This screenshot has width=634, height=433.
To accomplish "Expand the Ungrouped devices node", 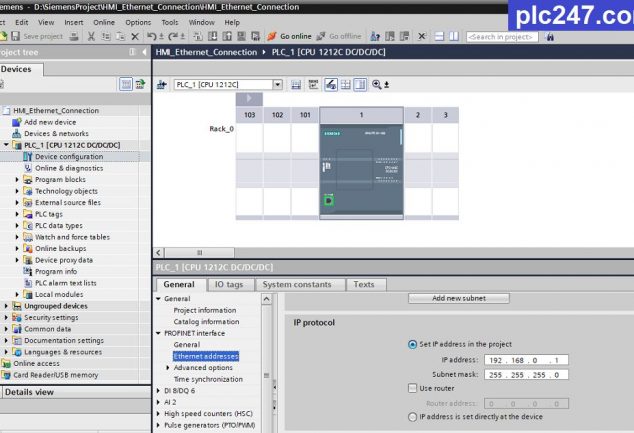I will (6, 306).
